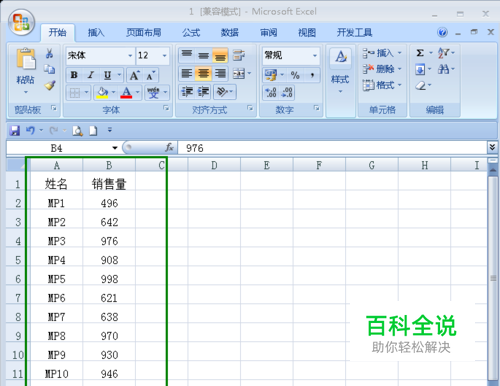
Task: Click the Find binoculars icon
Action: [443, 69]
